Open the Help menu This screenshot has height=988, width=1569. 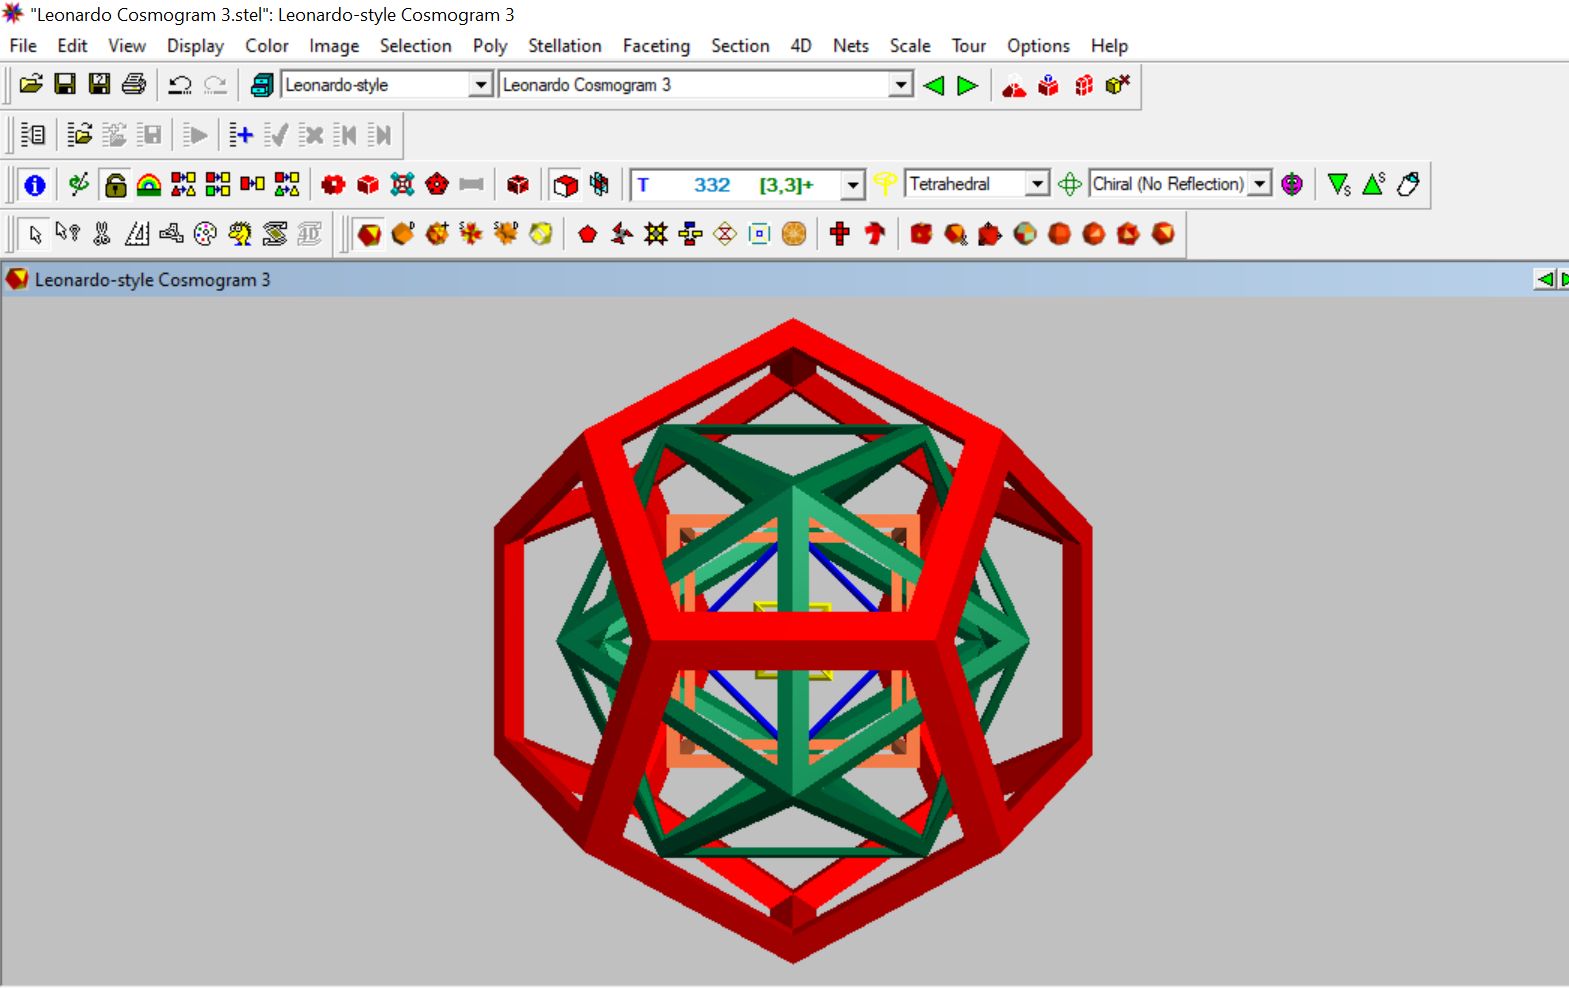pos(1109,46)
